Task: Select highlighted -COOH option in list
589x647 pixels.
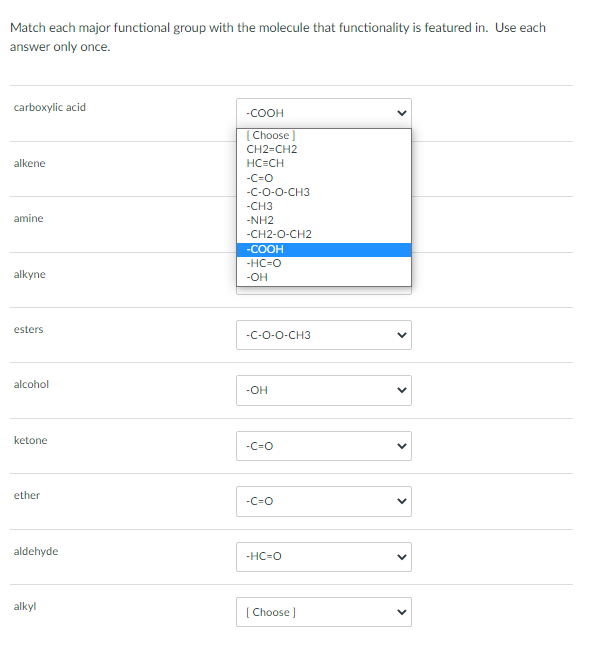Action: (324, 249)
